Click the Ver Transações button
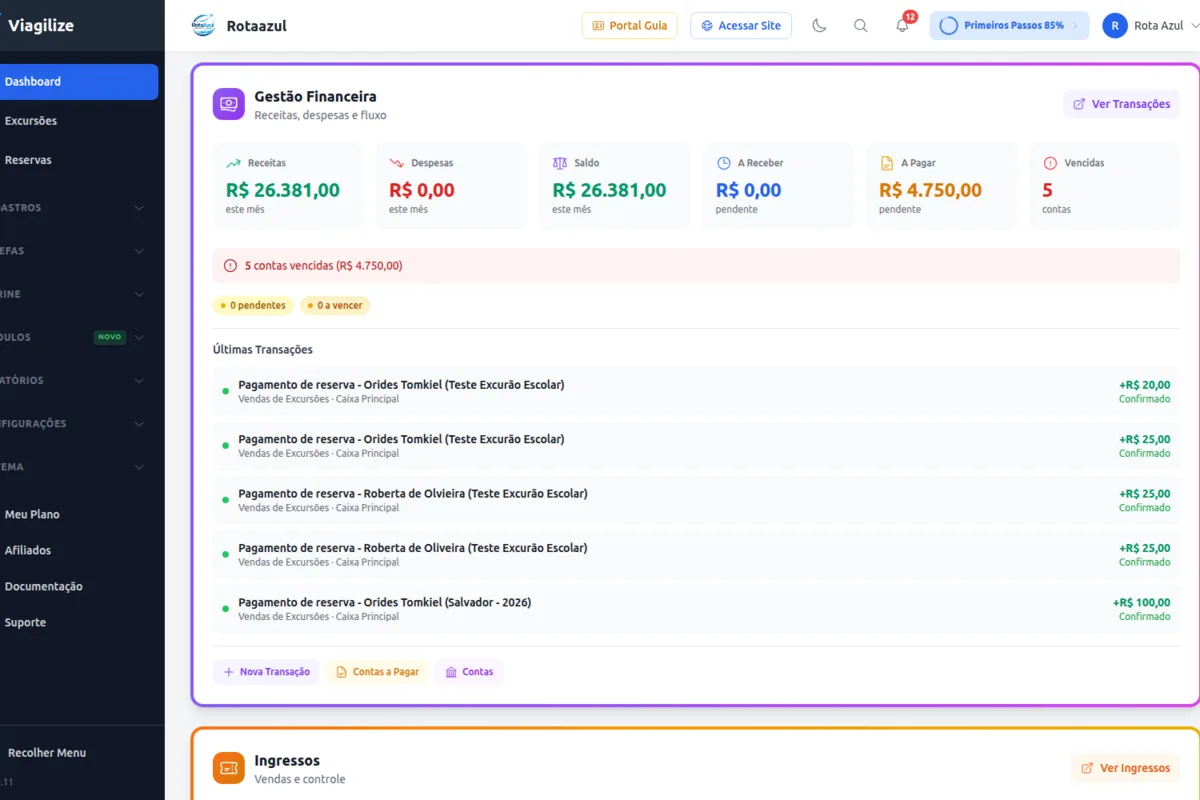The image size is (1200, 800). tap(1121, 104)
